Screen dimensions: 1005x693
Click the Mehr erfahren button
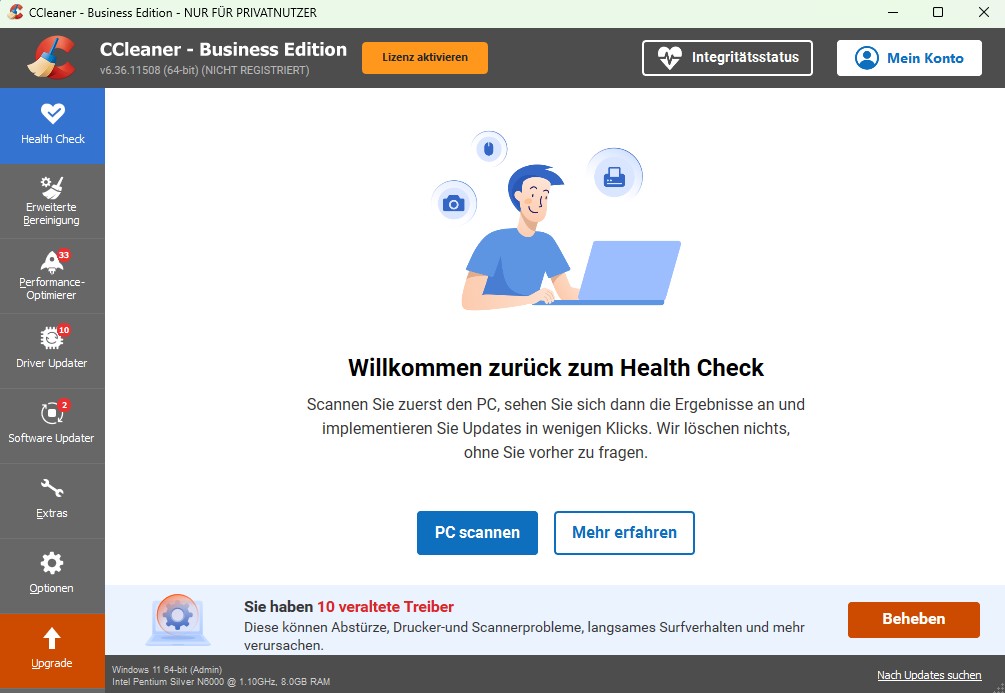[x=624, y=533]
